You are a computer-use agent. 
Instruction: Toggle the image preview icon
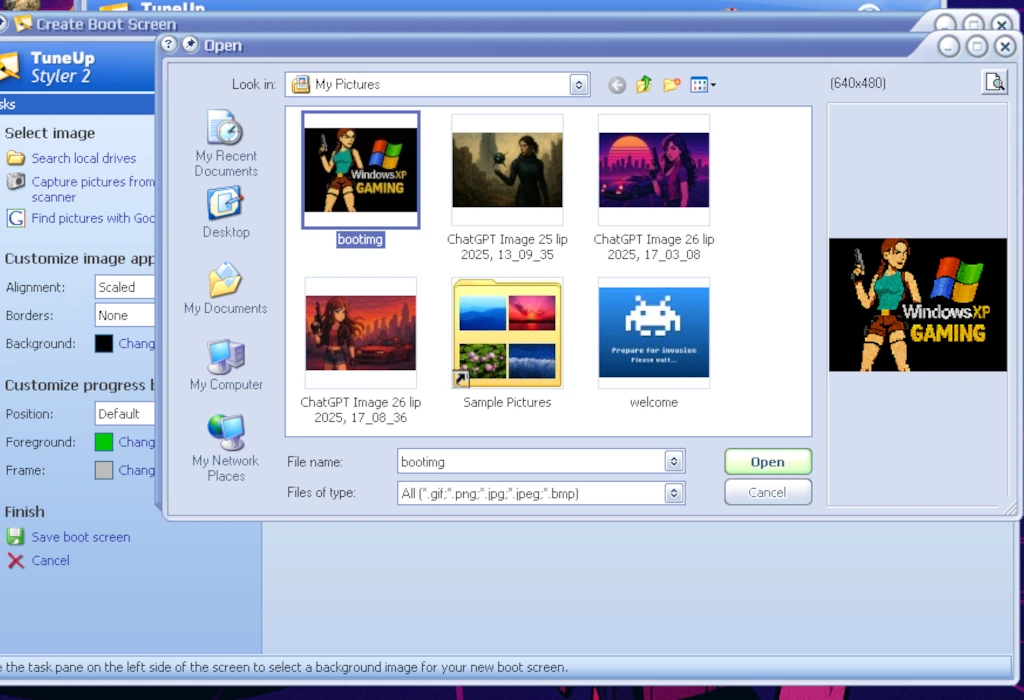click(x=995, y=82)
